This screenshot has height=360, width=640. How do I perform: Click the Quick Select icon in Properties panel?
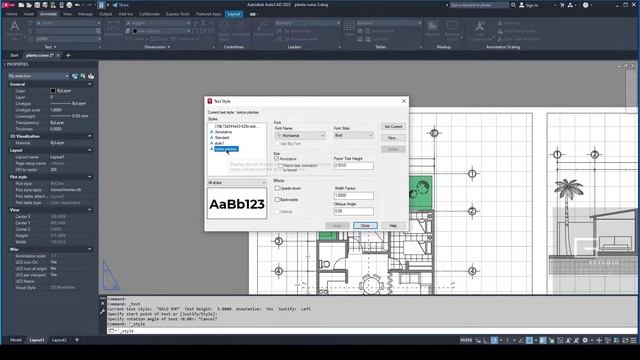(x=91, y=76)
